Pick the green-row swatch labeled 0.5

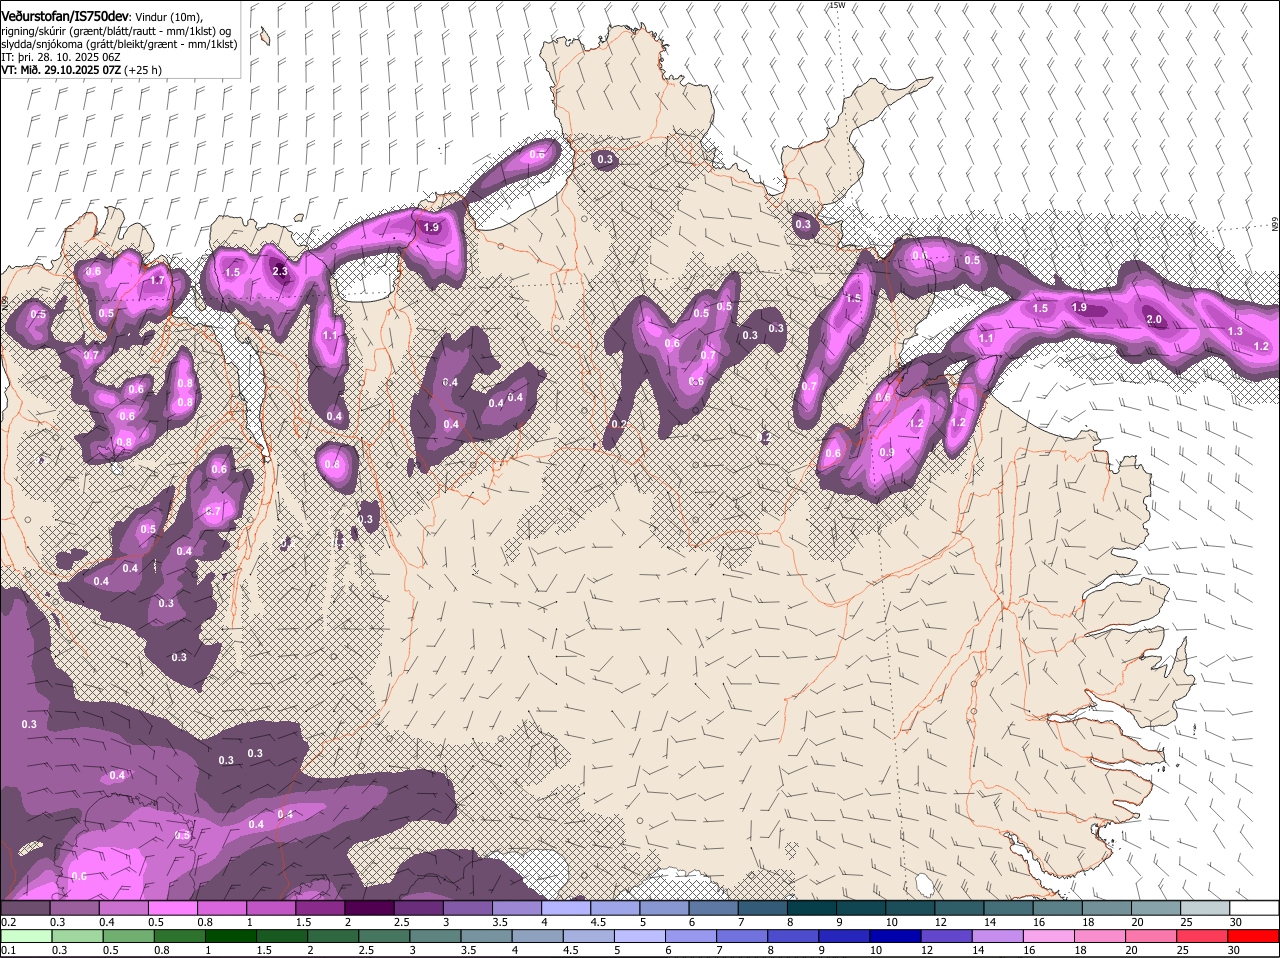[128, 936]
